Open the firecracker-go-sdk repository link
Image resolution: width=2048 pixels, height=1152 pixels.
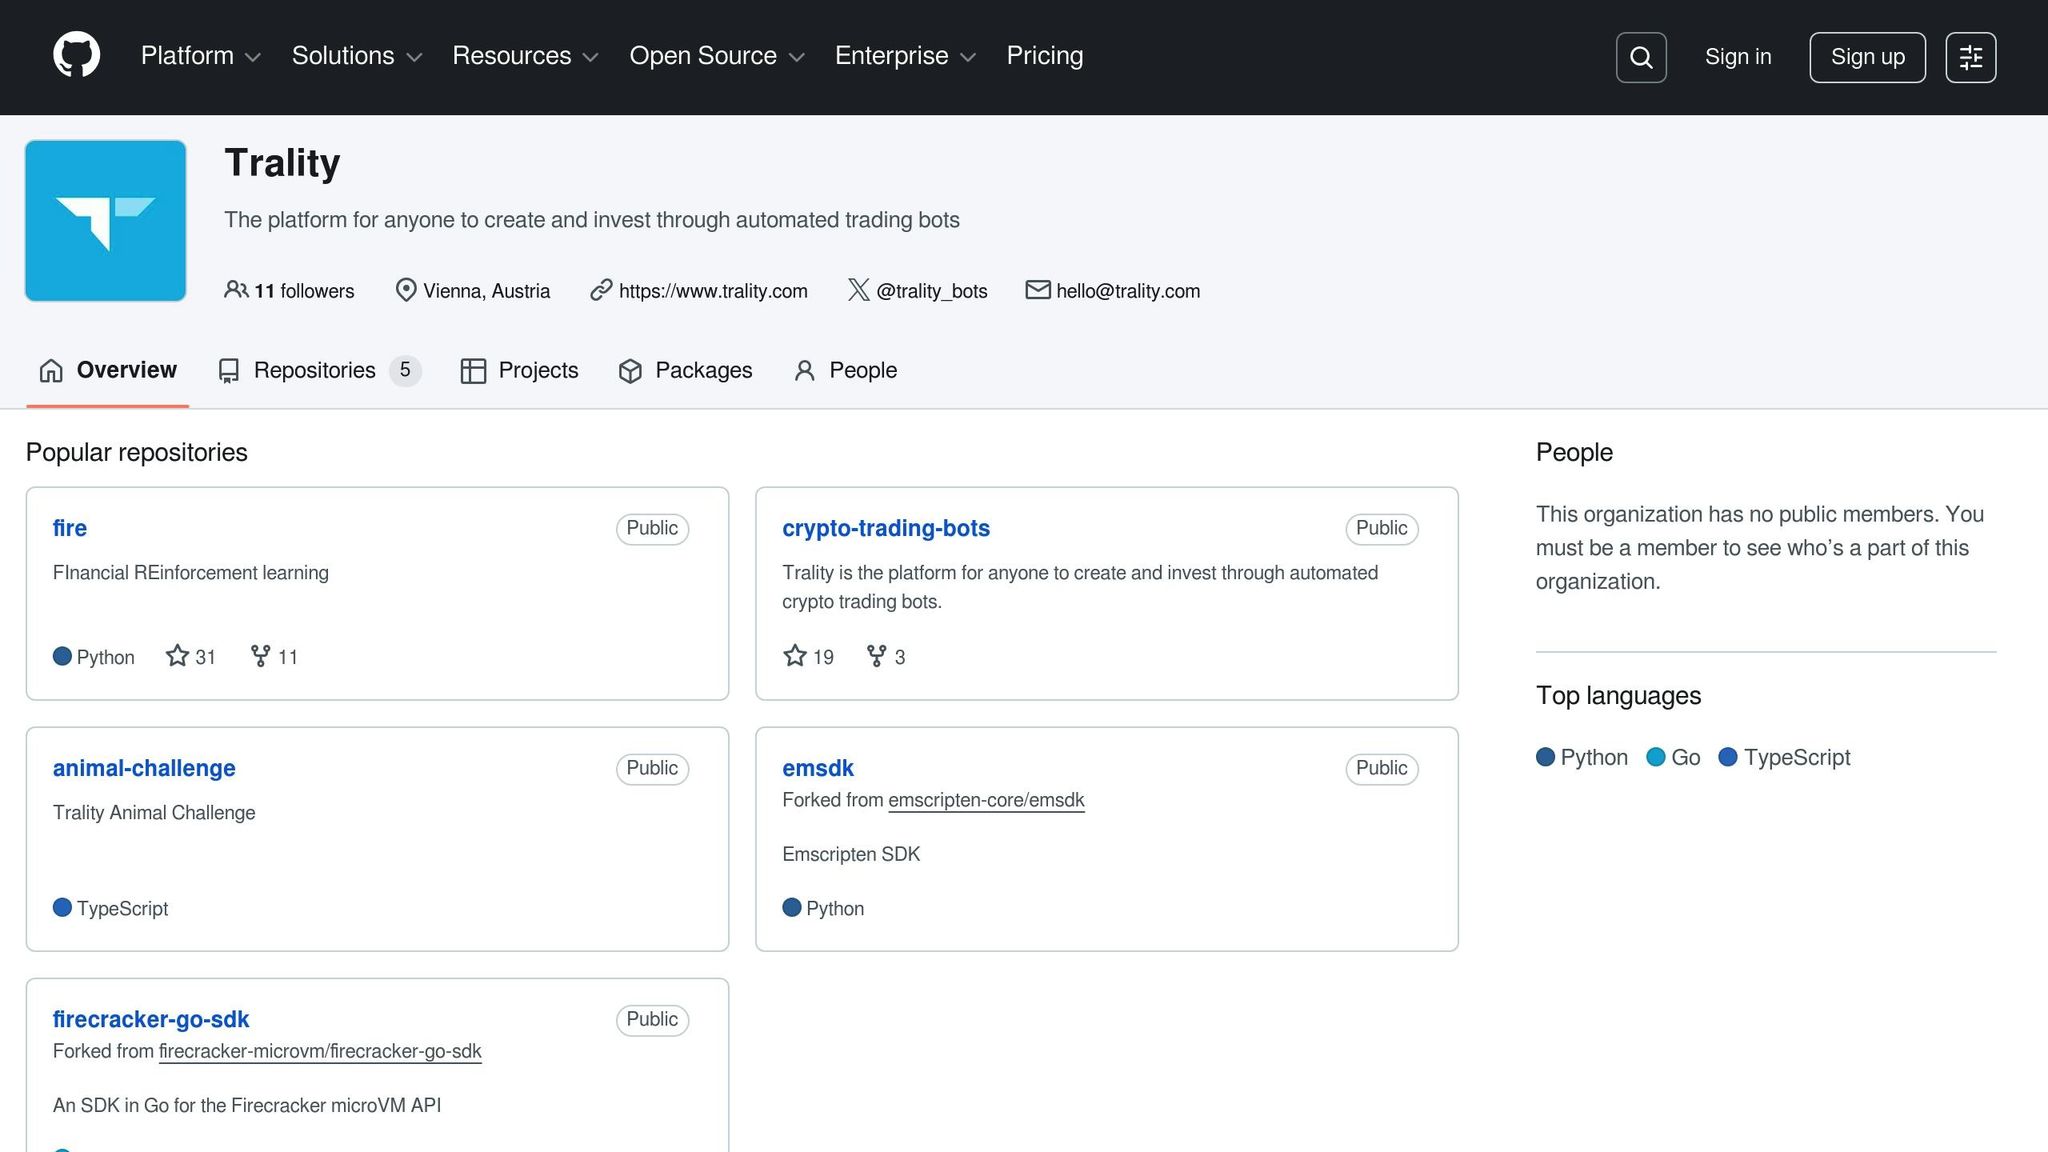(x=151, y=1019)
